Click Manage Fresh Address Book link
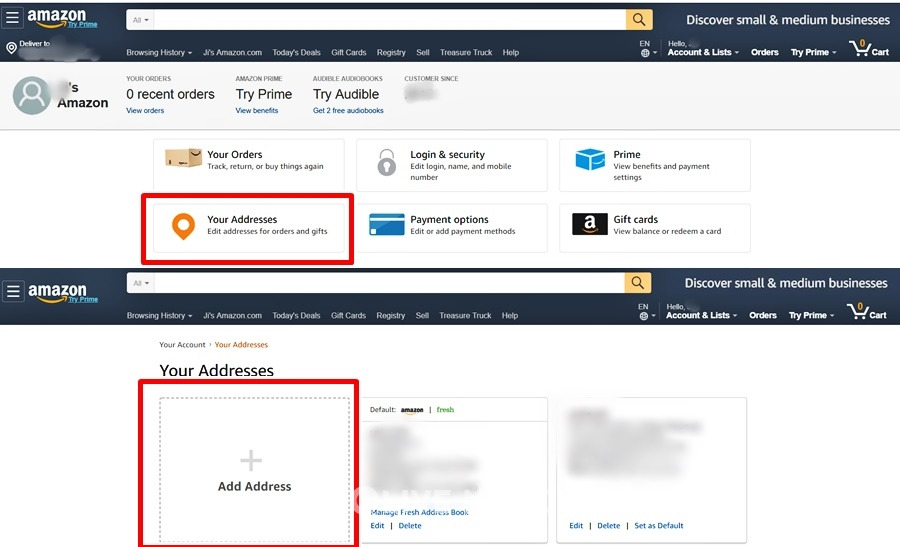This screenshot has width=900, height=547. pos(420,512)
